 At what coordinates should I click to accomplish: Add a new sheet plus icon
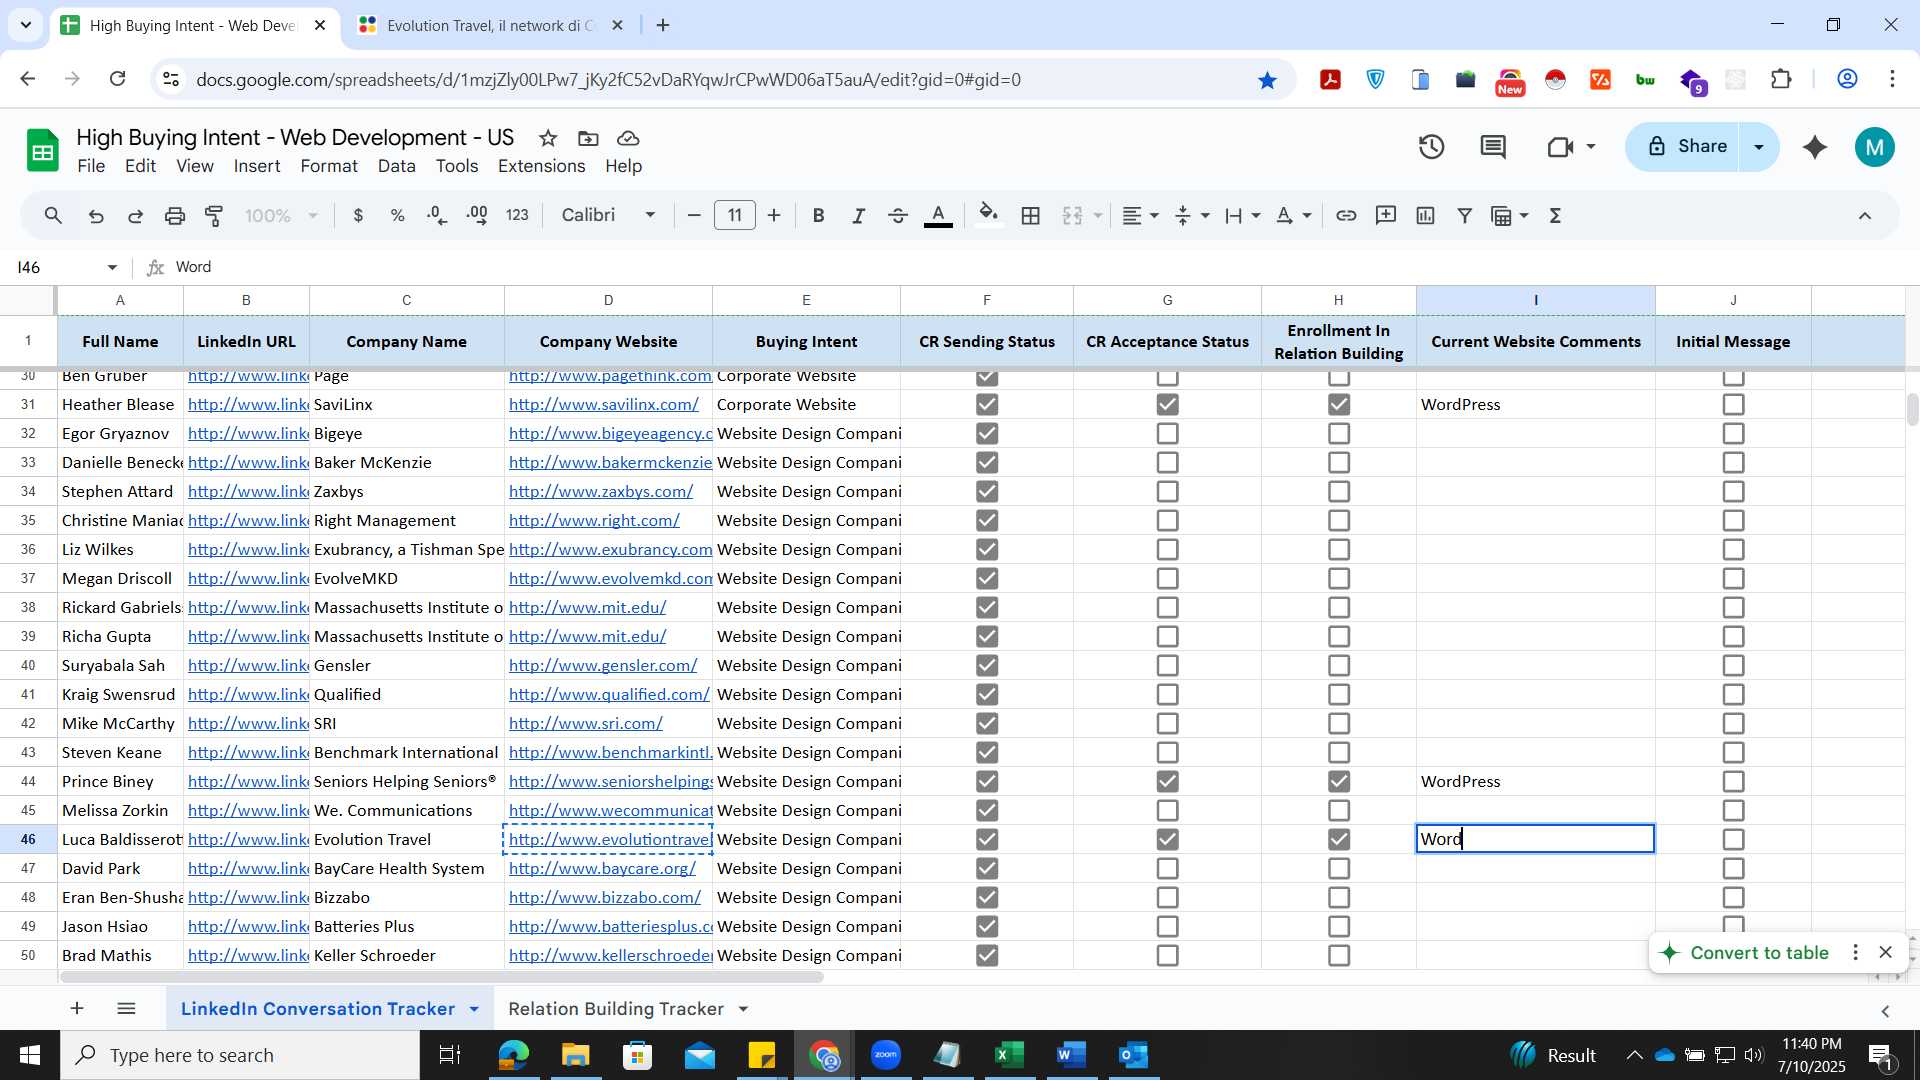[77, 1009]
